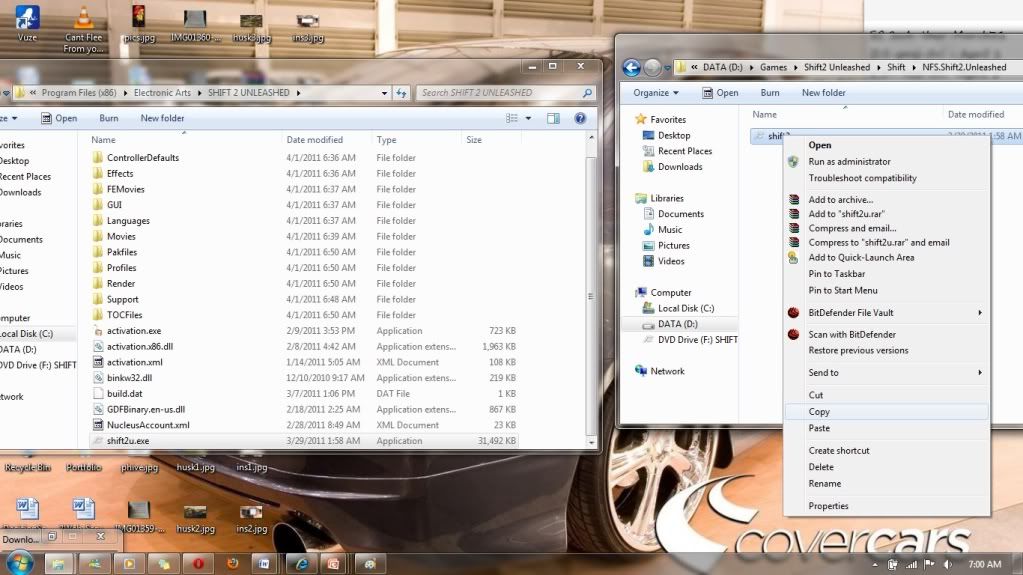Open Downloads in the right navigation pane

(673, 166)
